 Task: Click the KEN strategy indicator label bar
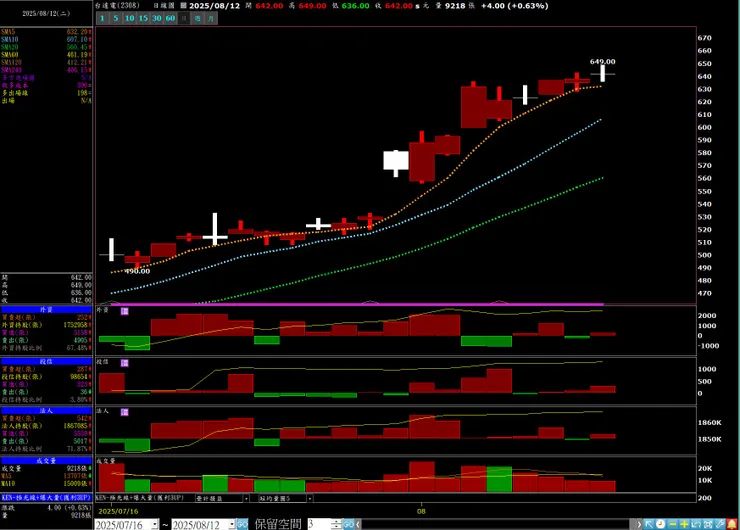tap(46, 498)
